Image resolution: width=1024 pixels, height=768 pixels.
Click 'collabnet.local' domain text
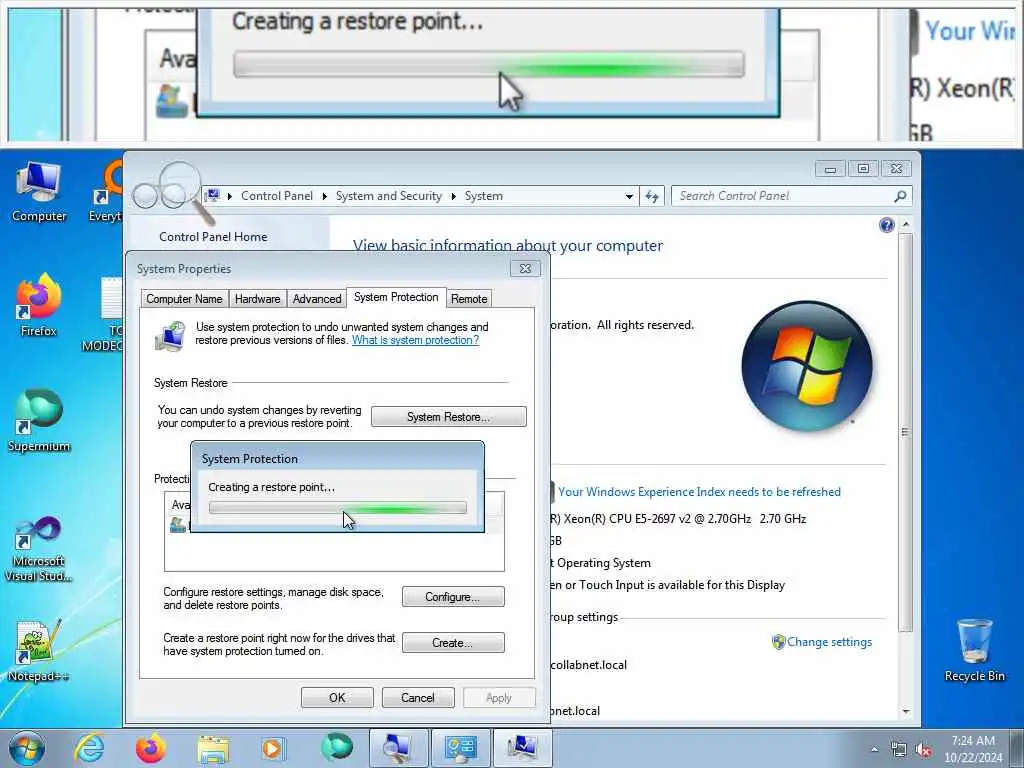pos(588,665)
